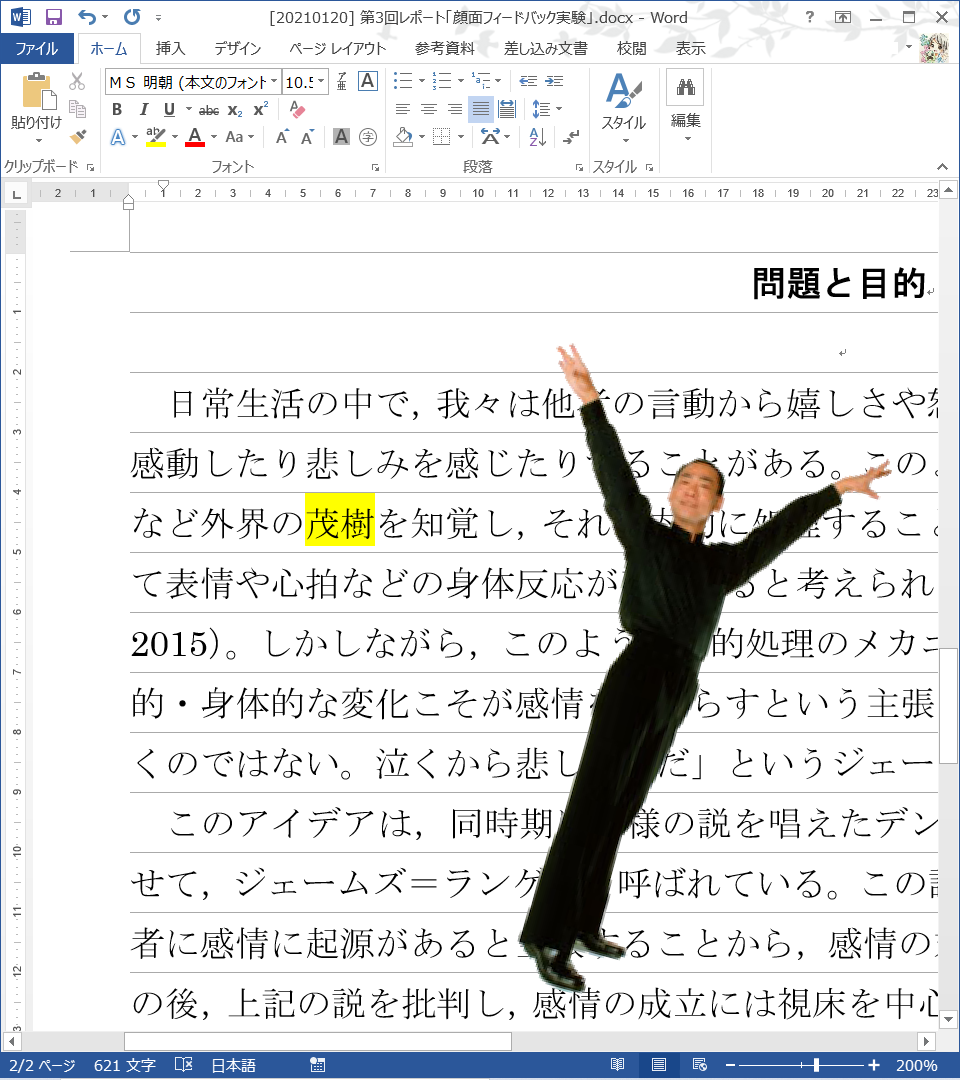Viewport: 960px width, 1080px height.
Task: Click the bulleted list icon
Action: click(402, 81)
